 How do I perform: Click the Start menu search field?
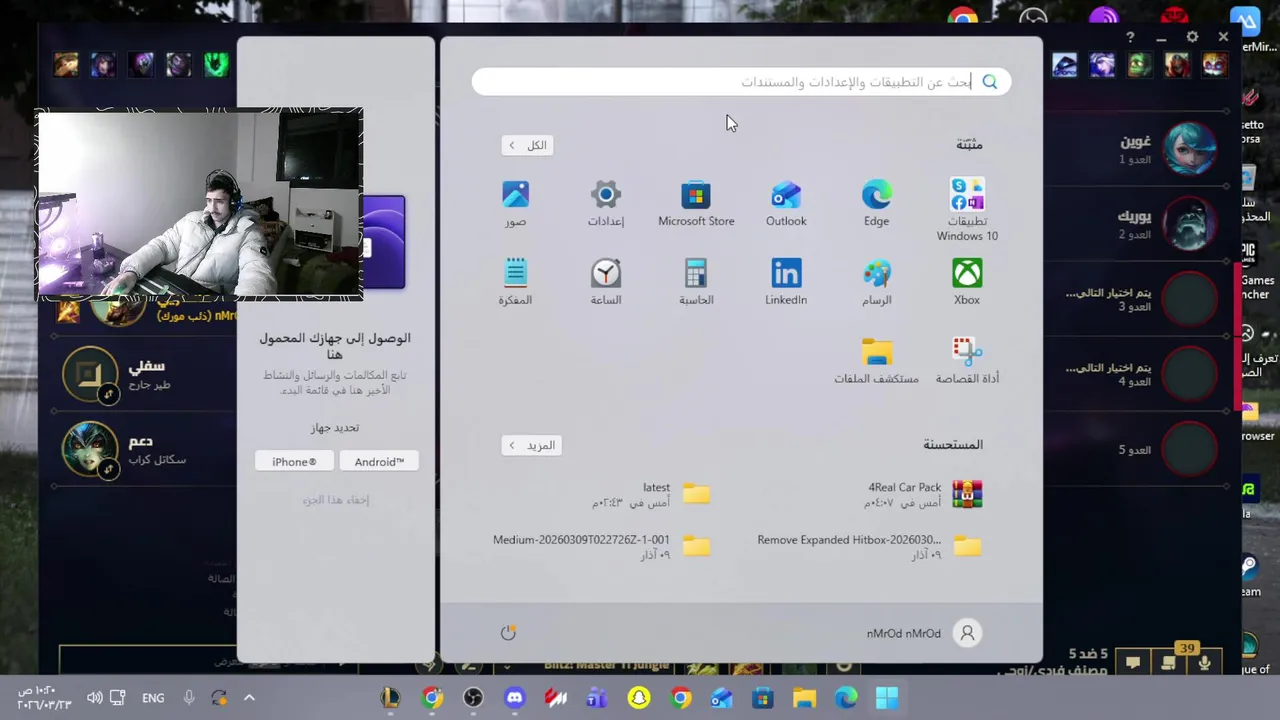pos(741,82)
